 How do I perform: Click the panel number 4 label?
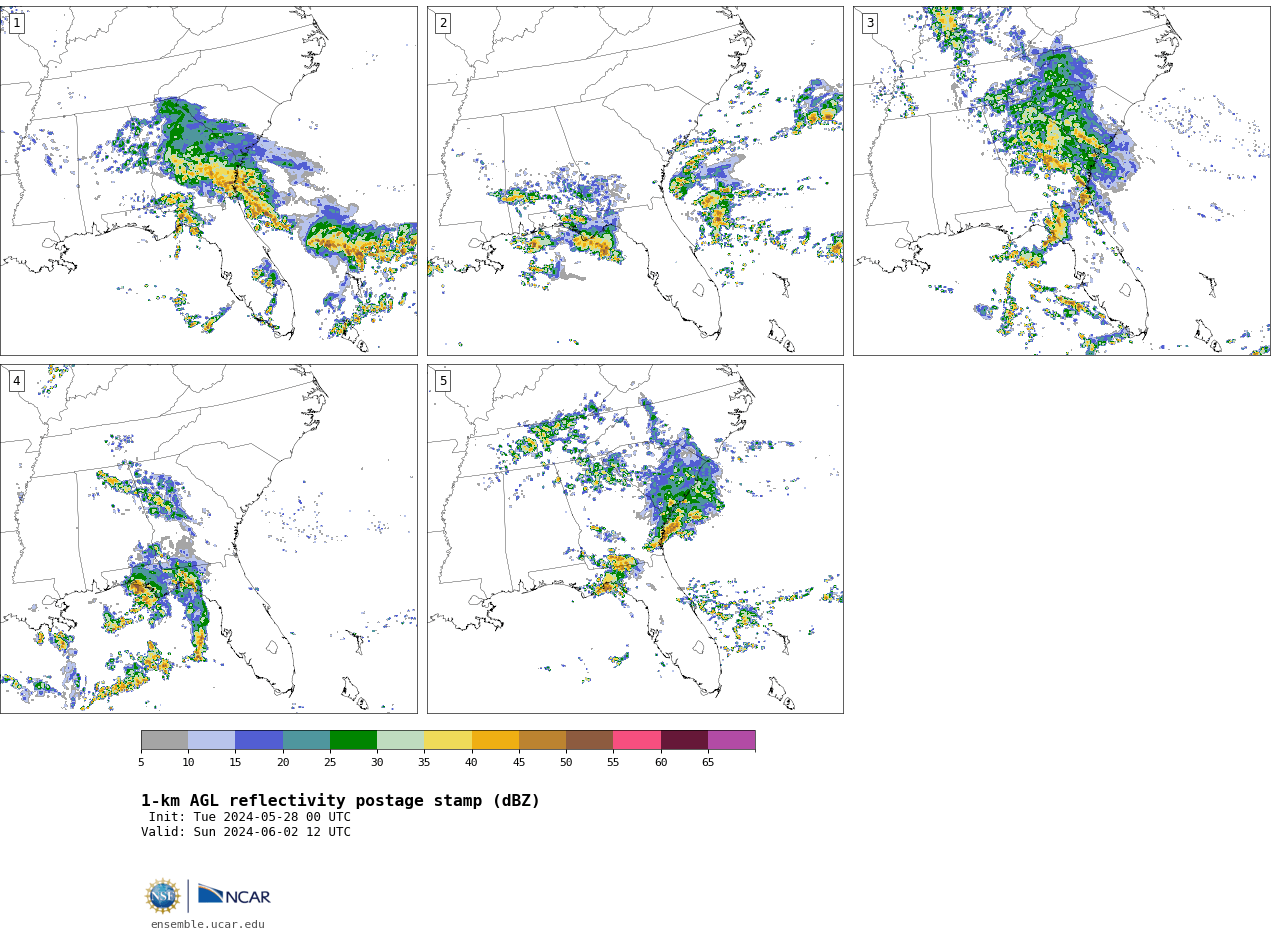point(16,381)
